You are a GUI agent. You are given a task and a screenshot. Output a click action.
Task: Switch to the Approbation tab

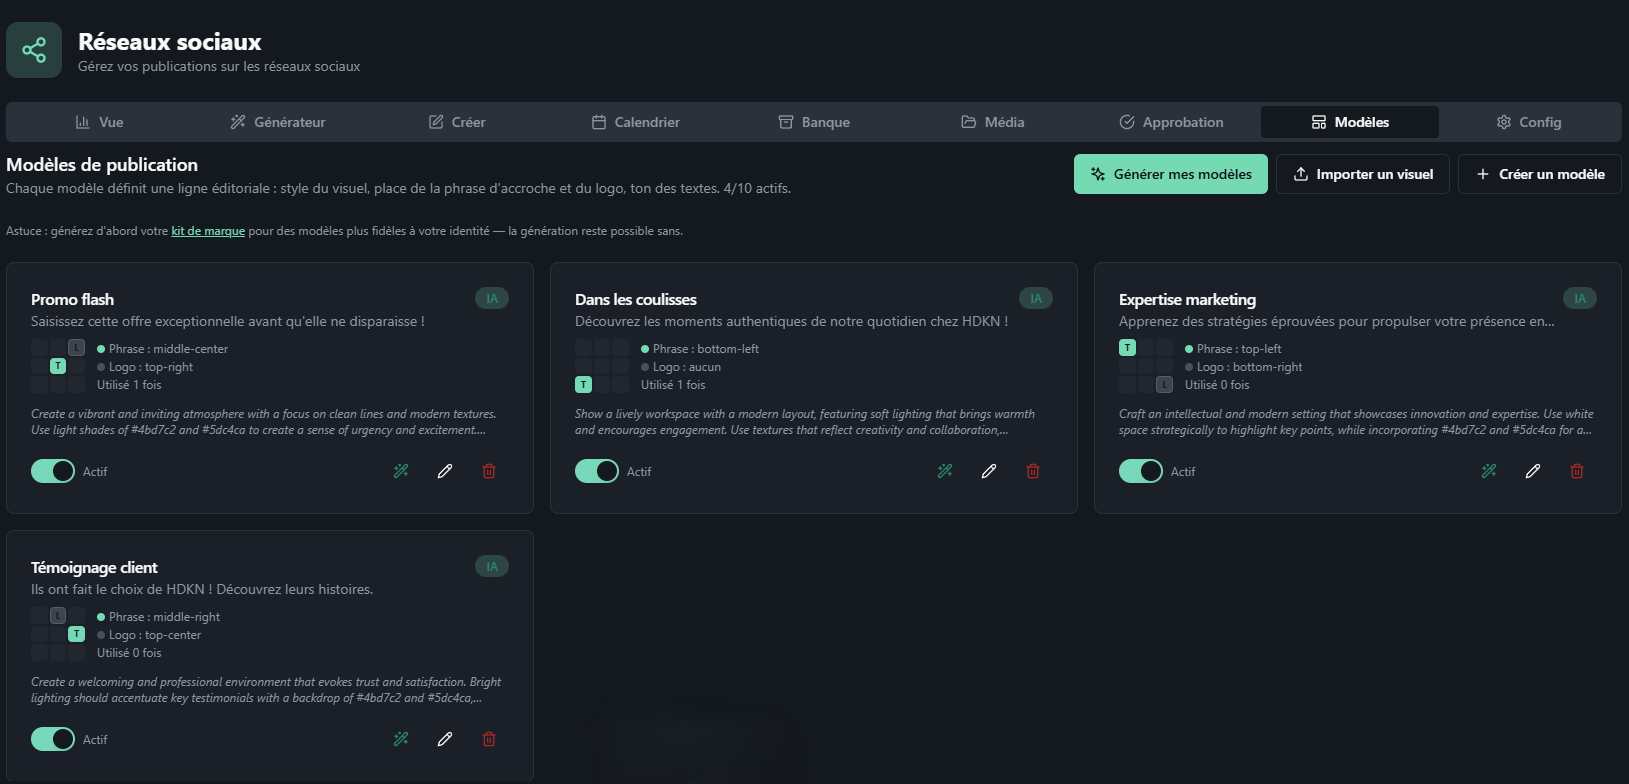click(x=1171, y=122)
